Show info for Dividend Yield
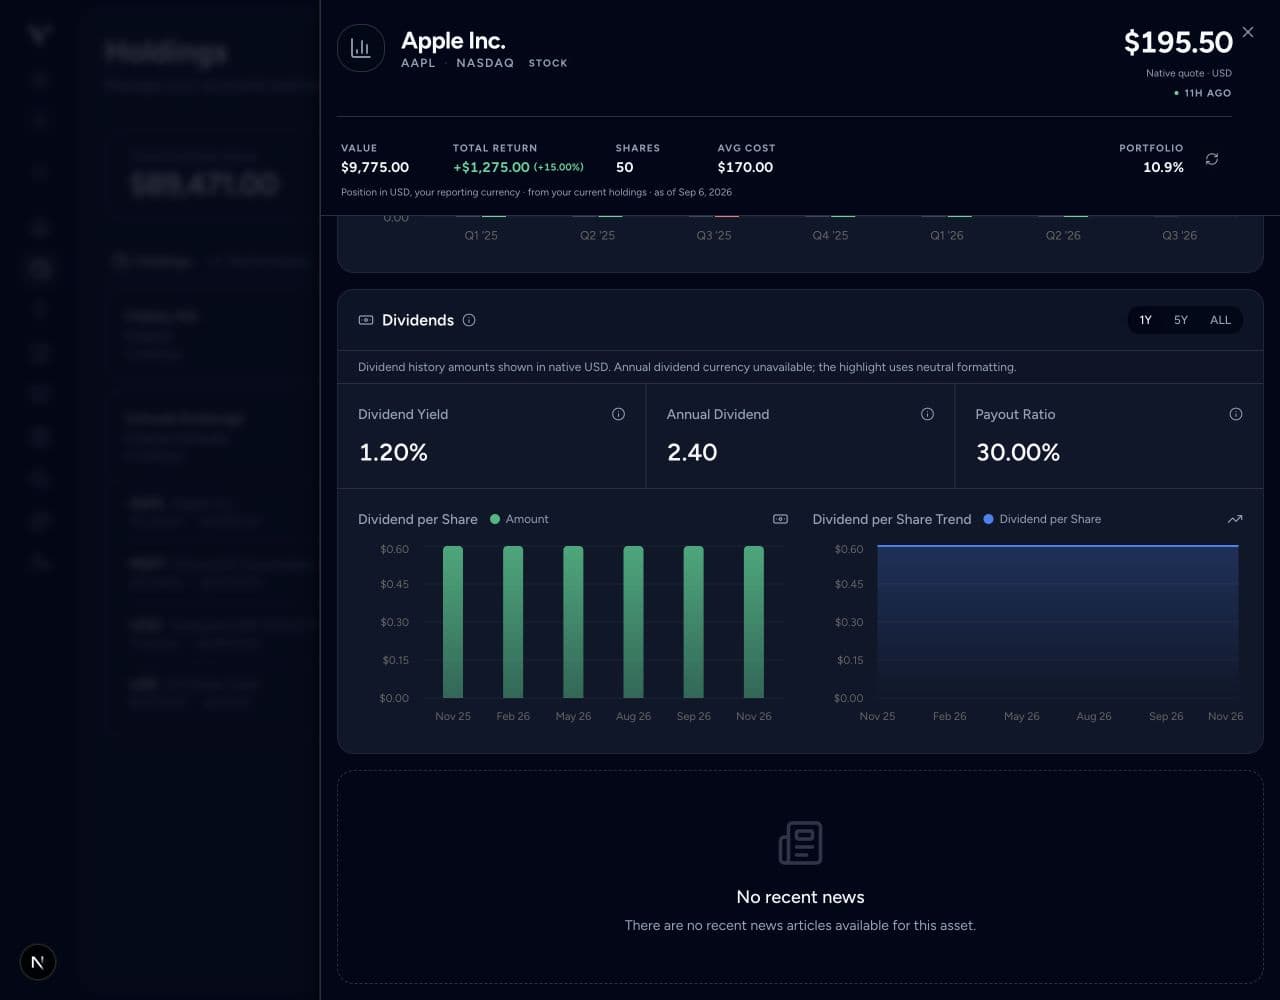 [x=618, y=414]
